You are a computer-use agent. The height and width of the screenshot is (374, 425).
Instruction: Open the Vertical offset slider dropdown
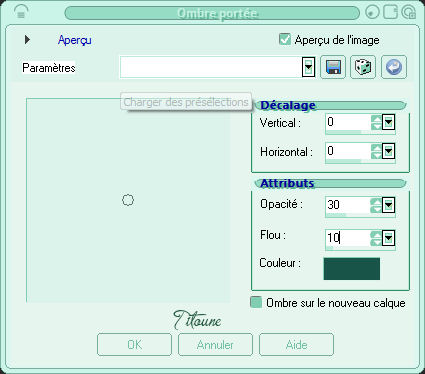(x=388, y=122)
